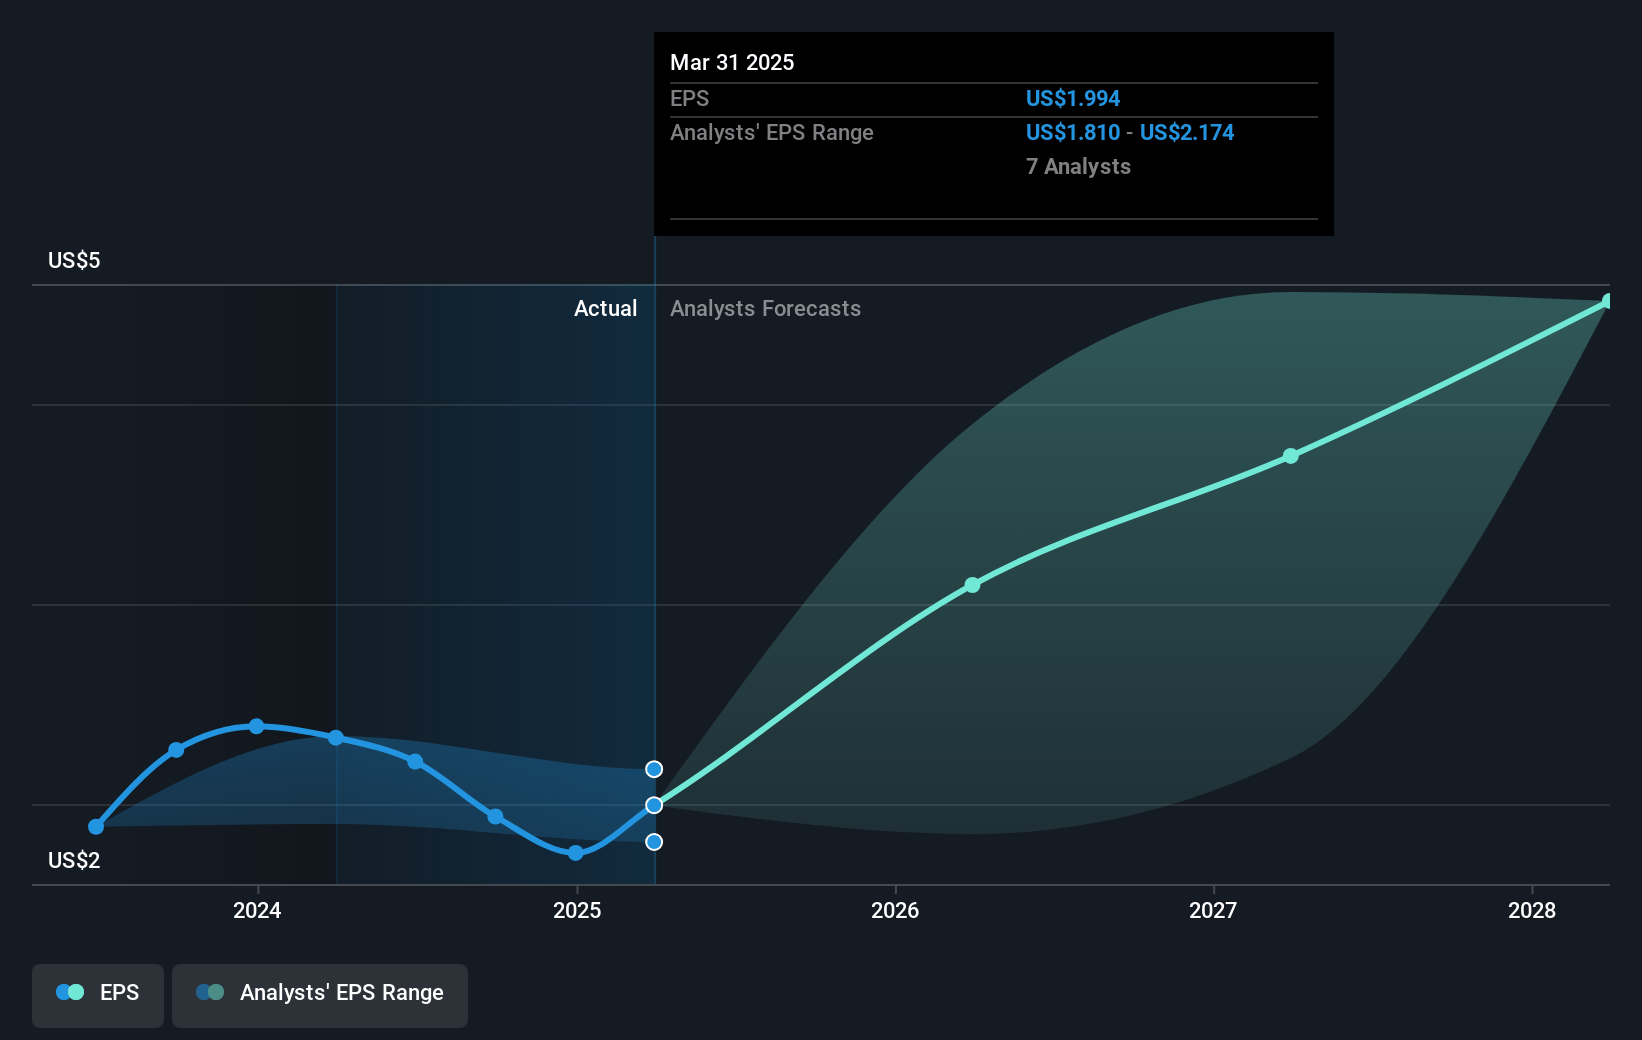This screenshot has width=1642, height=1040.
Task: Click the high estimate US$2.174
Action: pos(1187,133)
